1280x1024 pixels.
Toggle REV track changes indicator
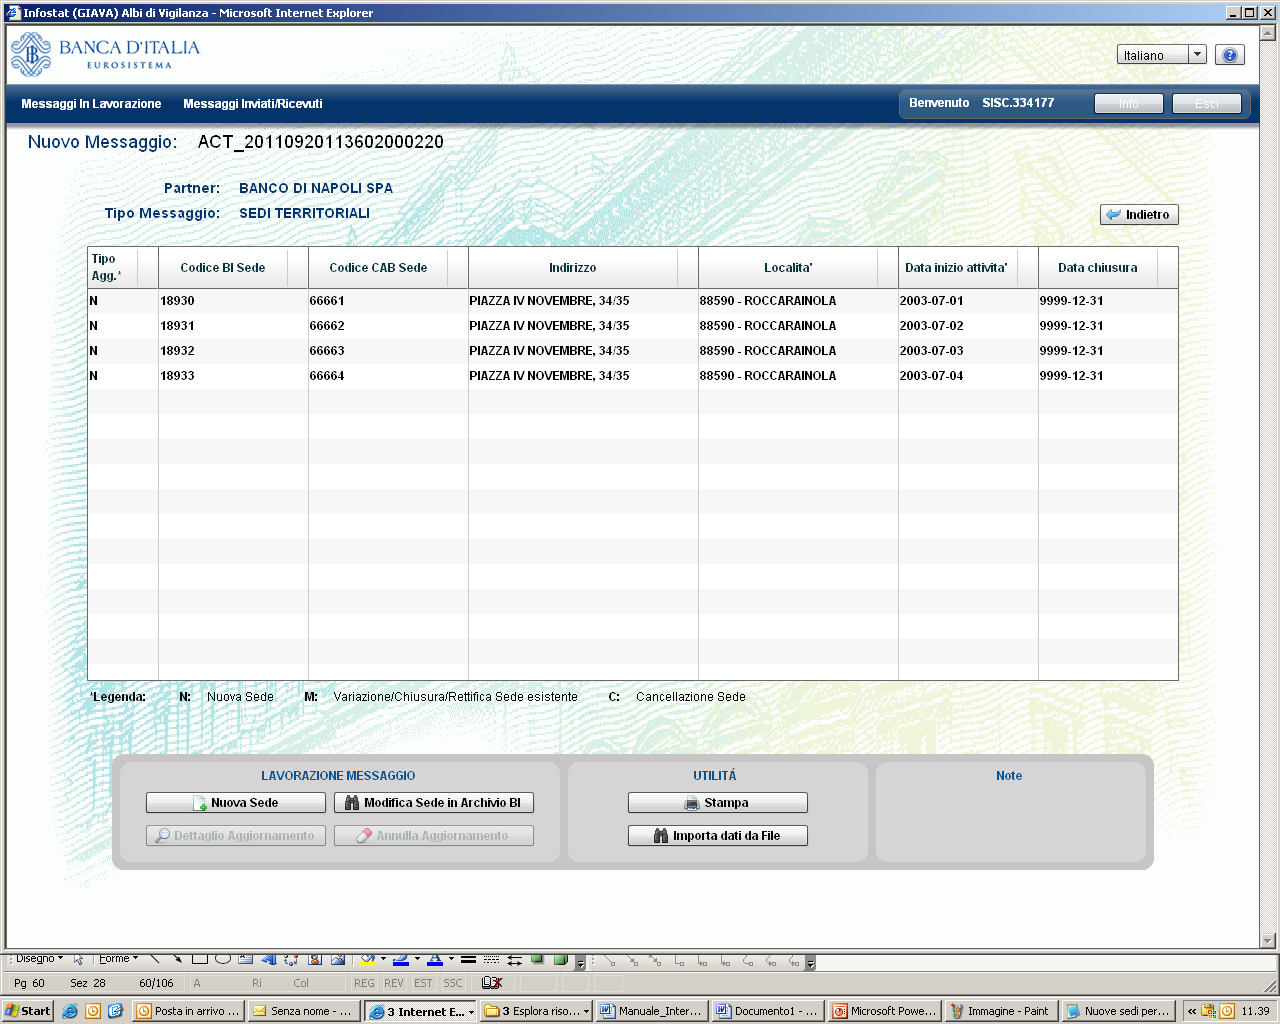point(394,983)
